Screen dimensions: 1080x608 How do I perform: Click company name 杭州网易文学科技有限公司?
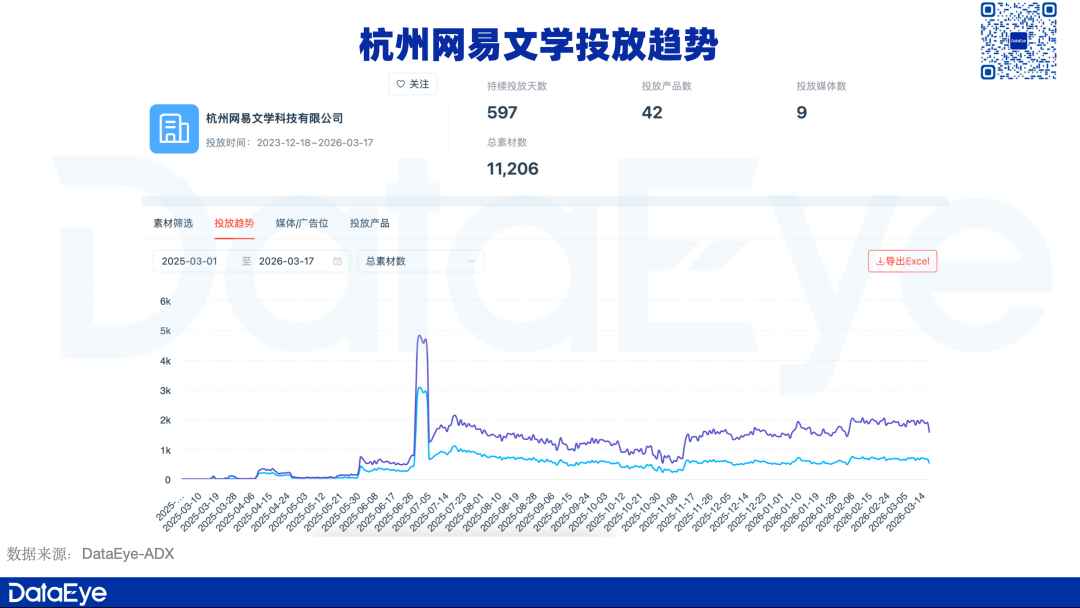tap(274, 118)
